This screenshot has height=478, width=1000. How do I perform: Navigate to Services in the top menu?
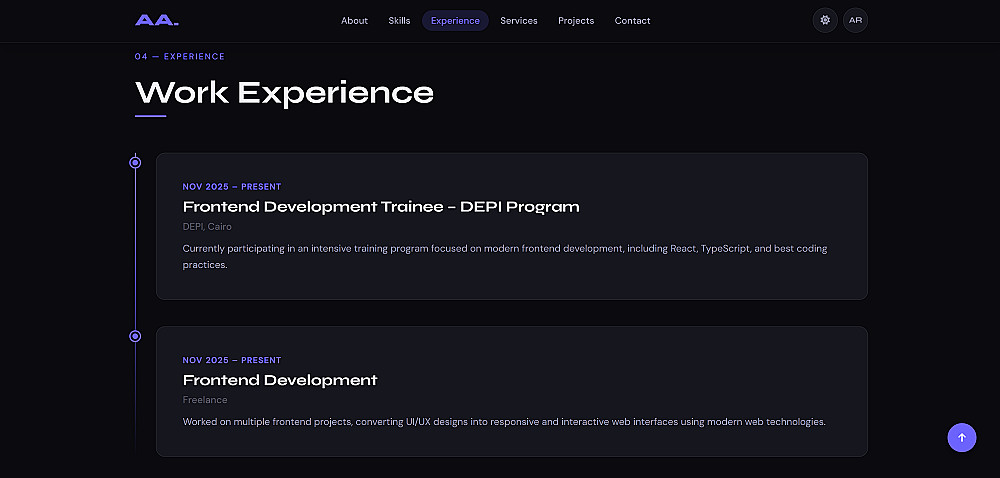(519, 21)
